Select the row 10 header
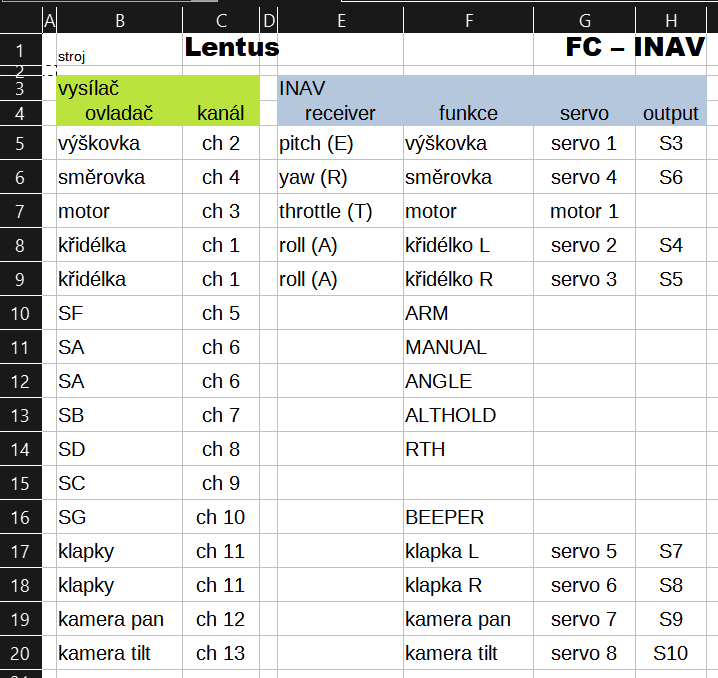 [x=22, y=314]
